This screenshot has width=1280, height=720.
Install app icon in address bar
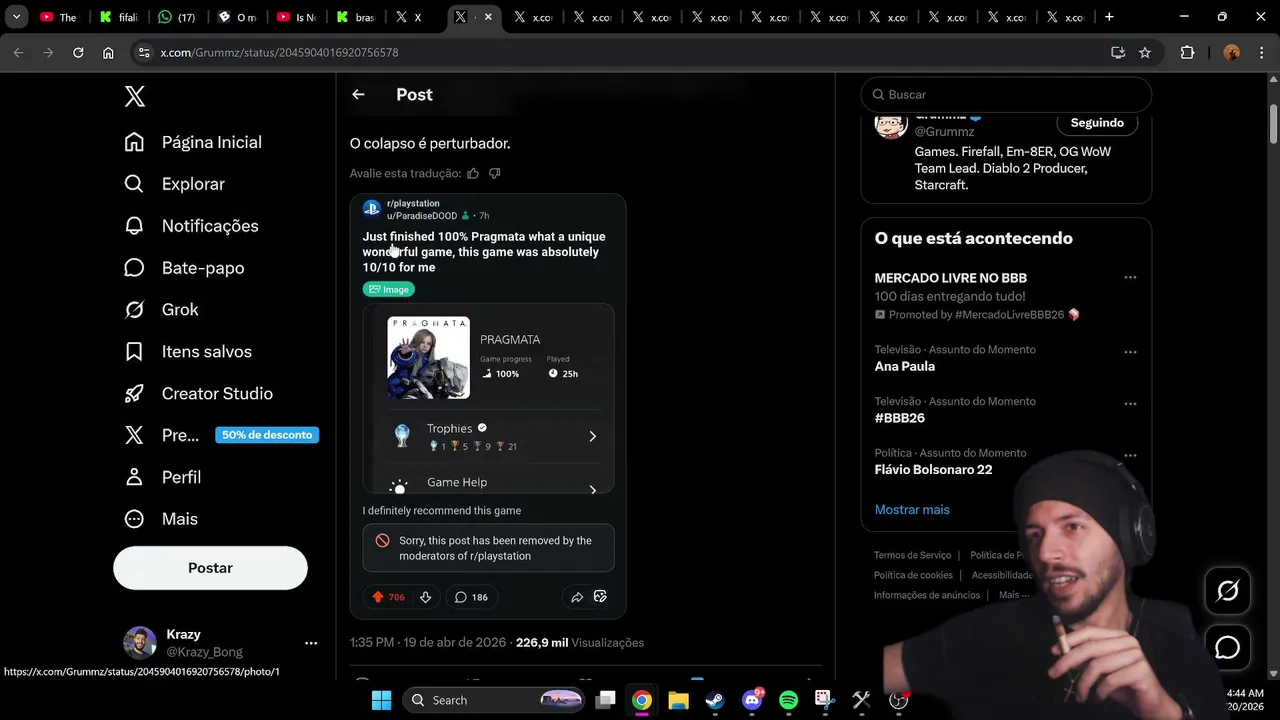pyautogui.click(x=1118, y=52)
